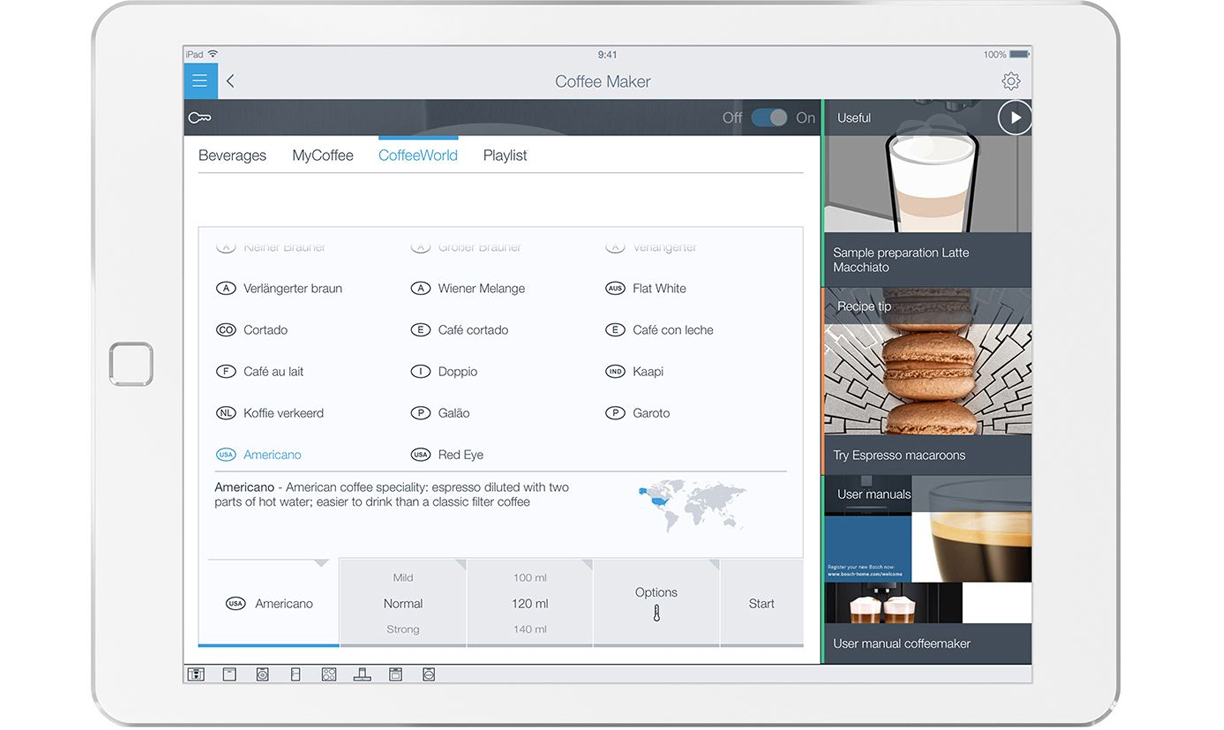Switch to the Beverages tab
Viewport: 1224px width, 730px height.
pos(232,155)
